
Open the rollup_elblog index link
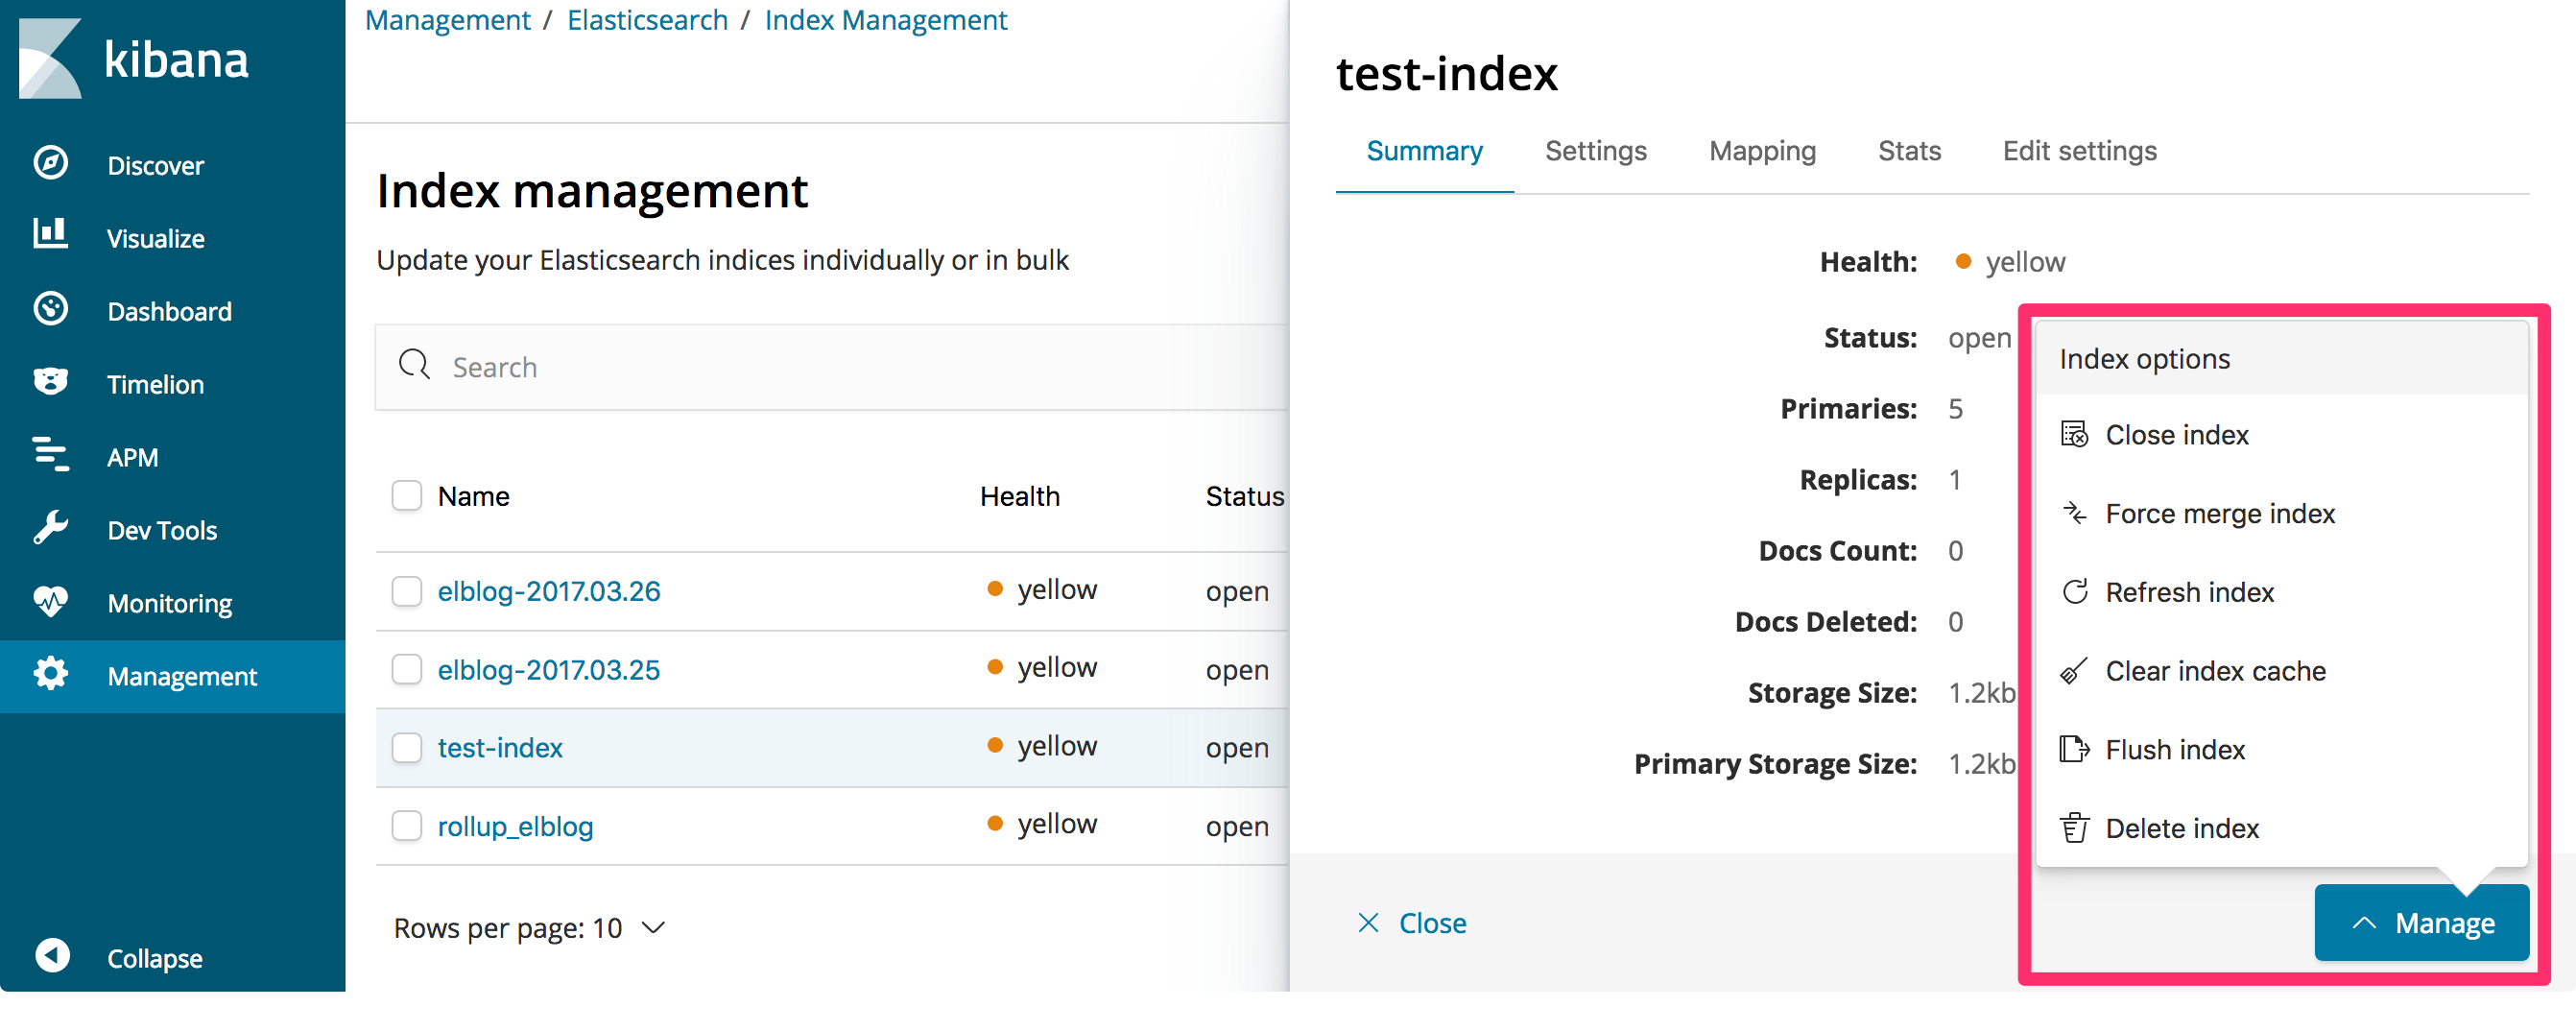coord(515,826)
